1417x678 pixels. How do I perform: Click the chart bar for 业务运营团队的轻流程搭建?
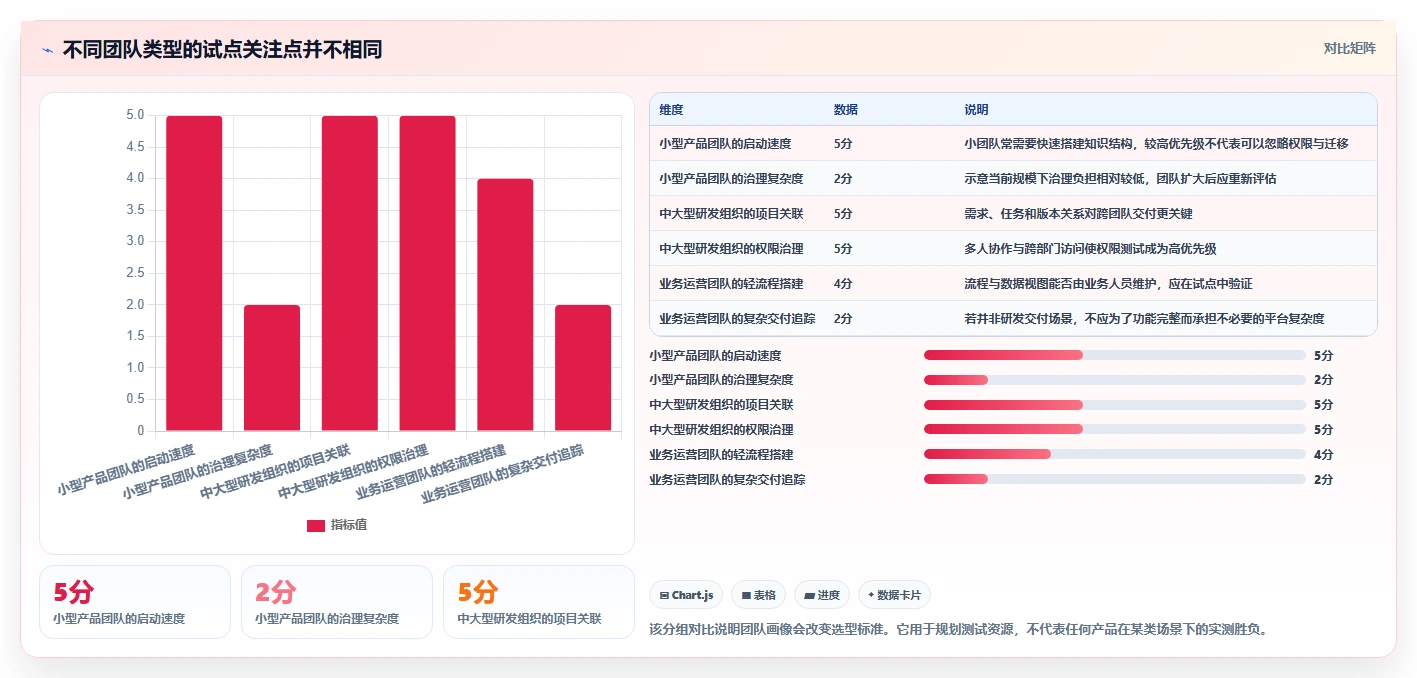tap(505, 305)
